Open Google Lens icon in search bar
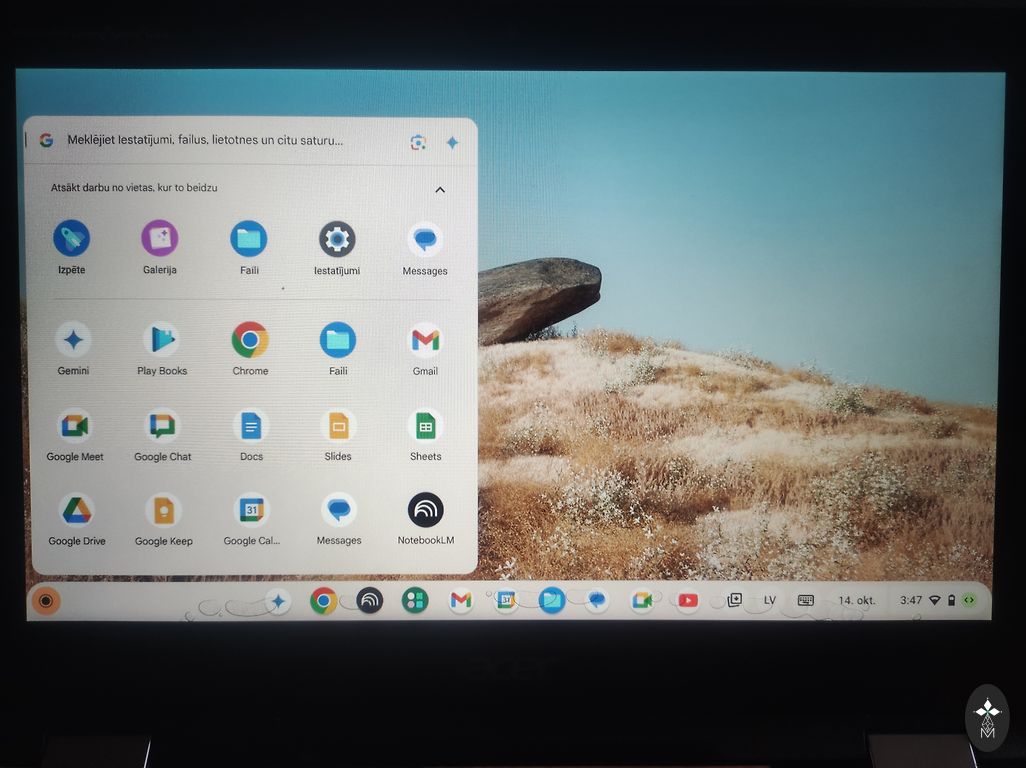Image resolution: width=1026 pixels, height=768 pixels. point(418,142)
